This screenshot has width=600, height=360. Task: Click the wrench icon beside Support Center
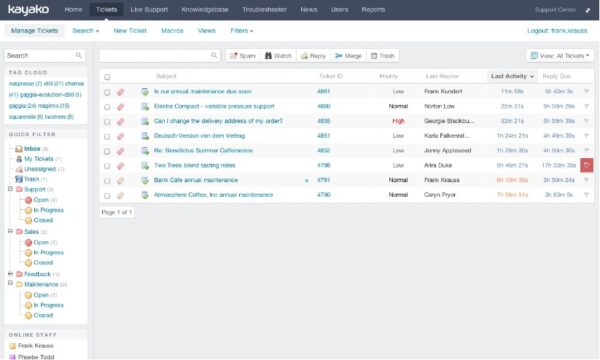click(x=588, y=10)
